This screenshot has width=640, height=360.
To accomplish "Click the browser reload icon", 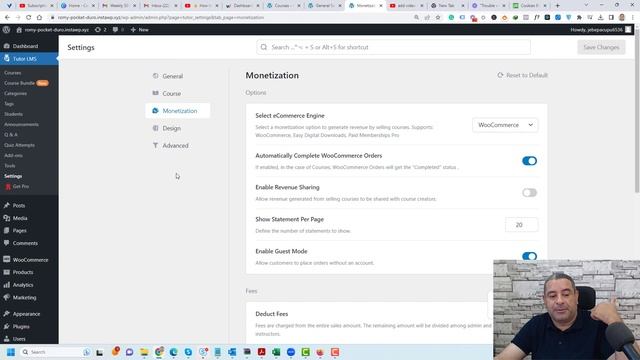I will [29, 18].
